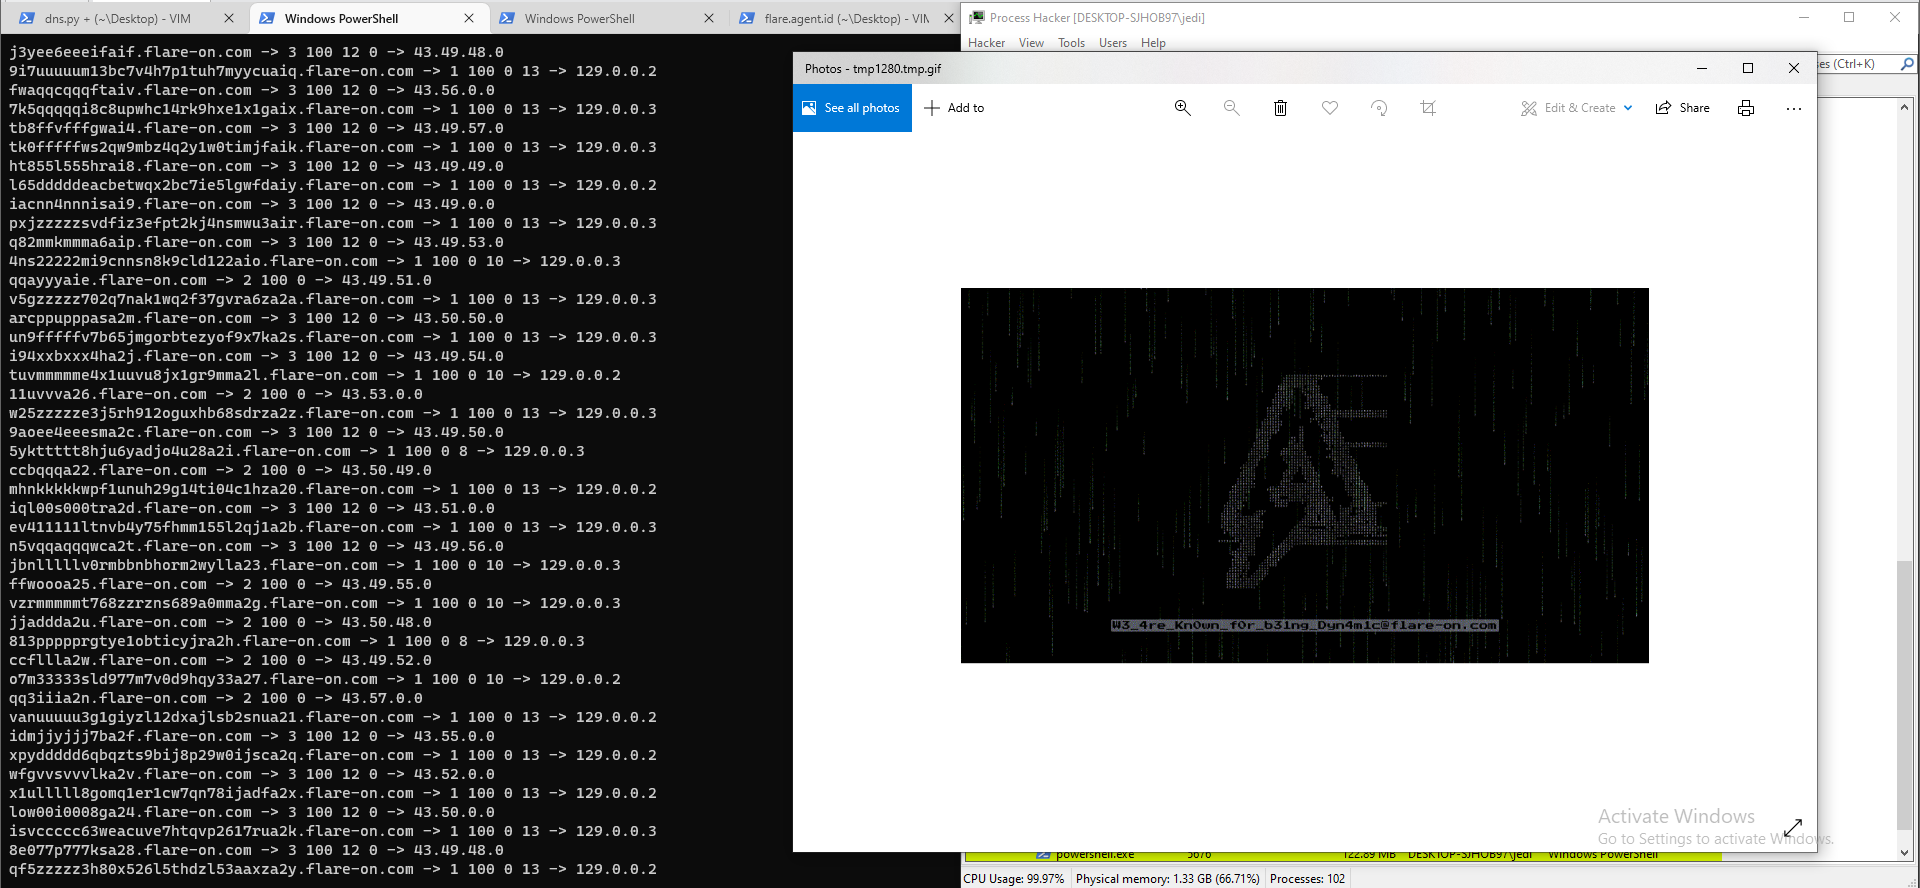
Task: Click the search magnifier icon in Process Hacker
Action: [1907, 64]
